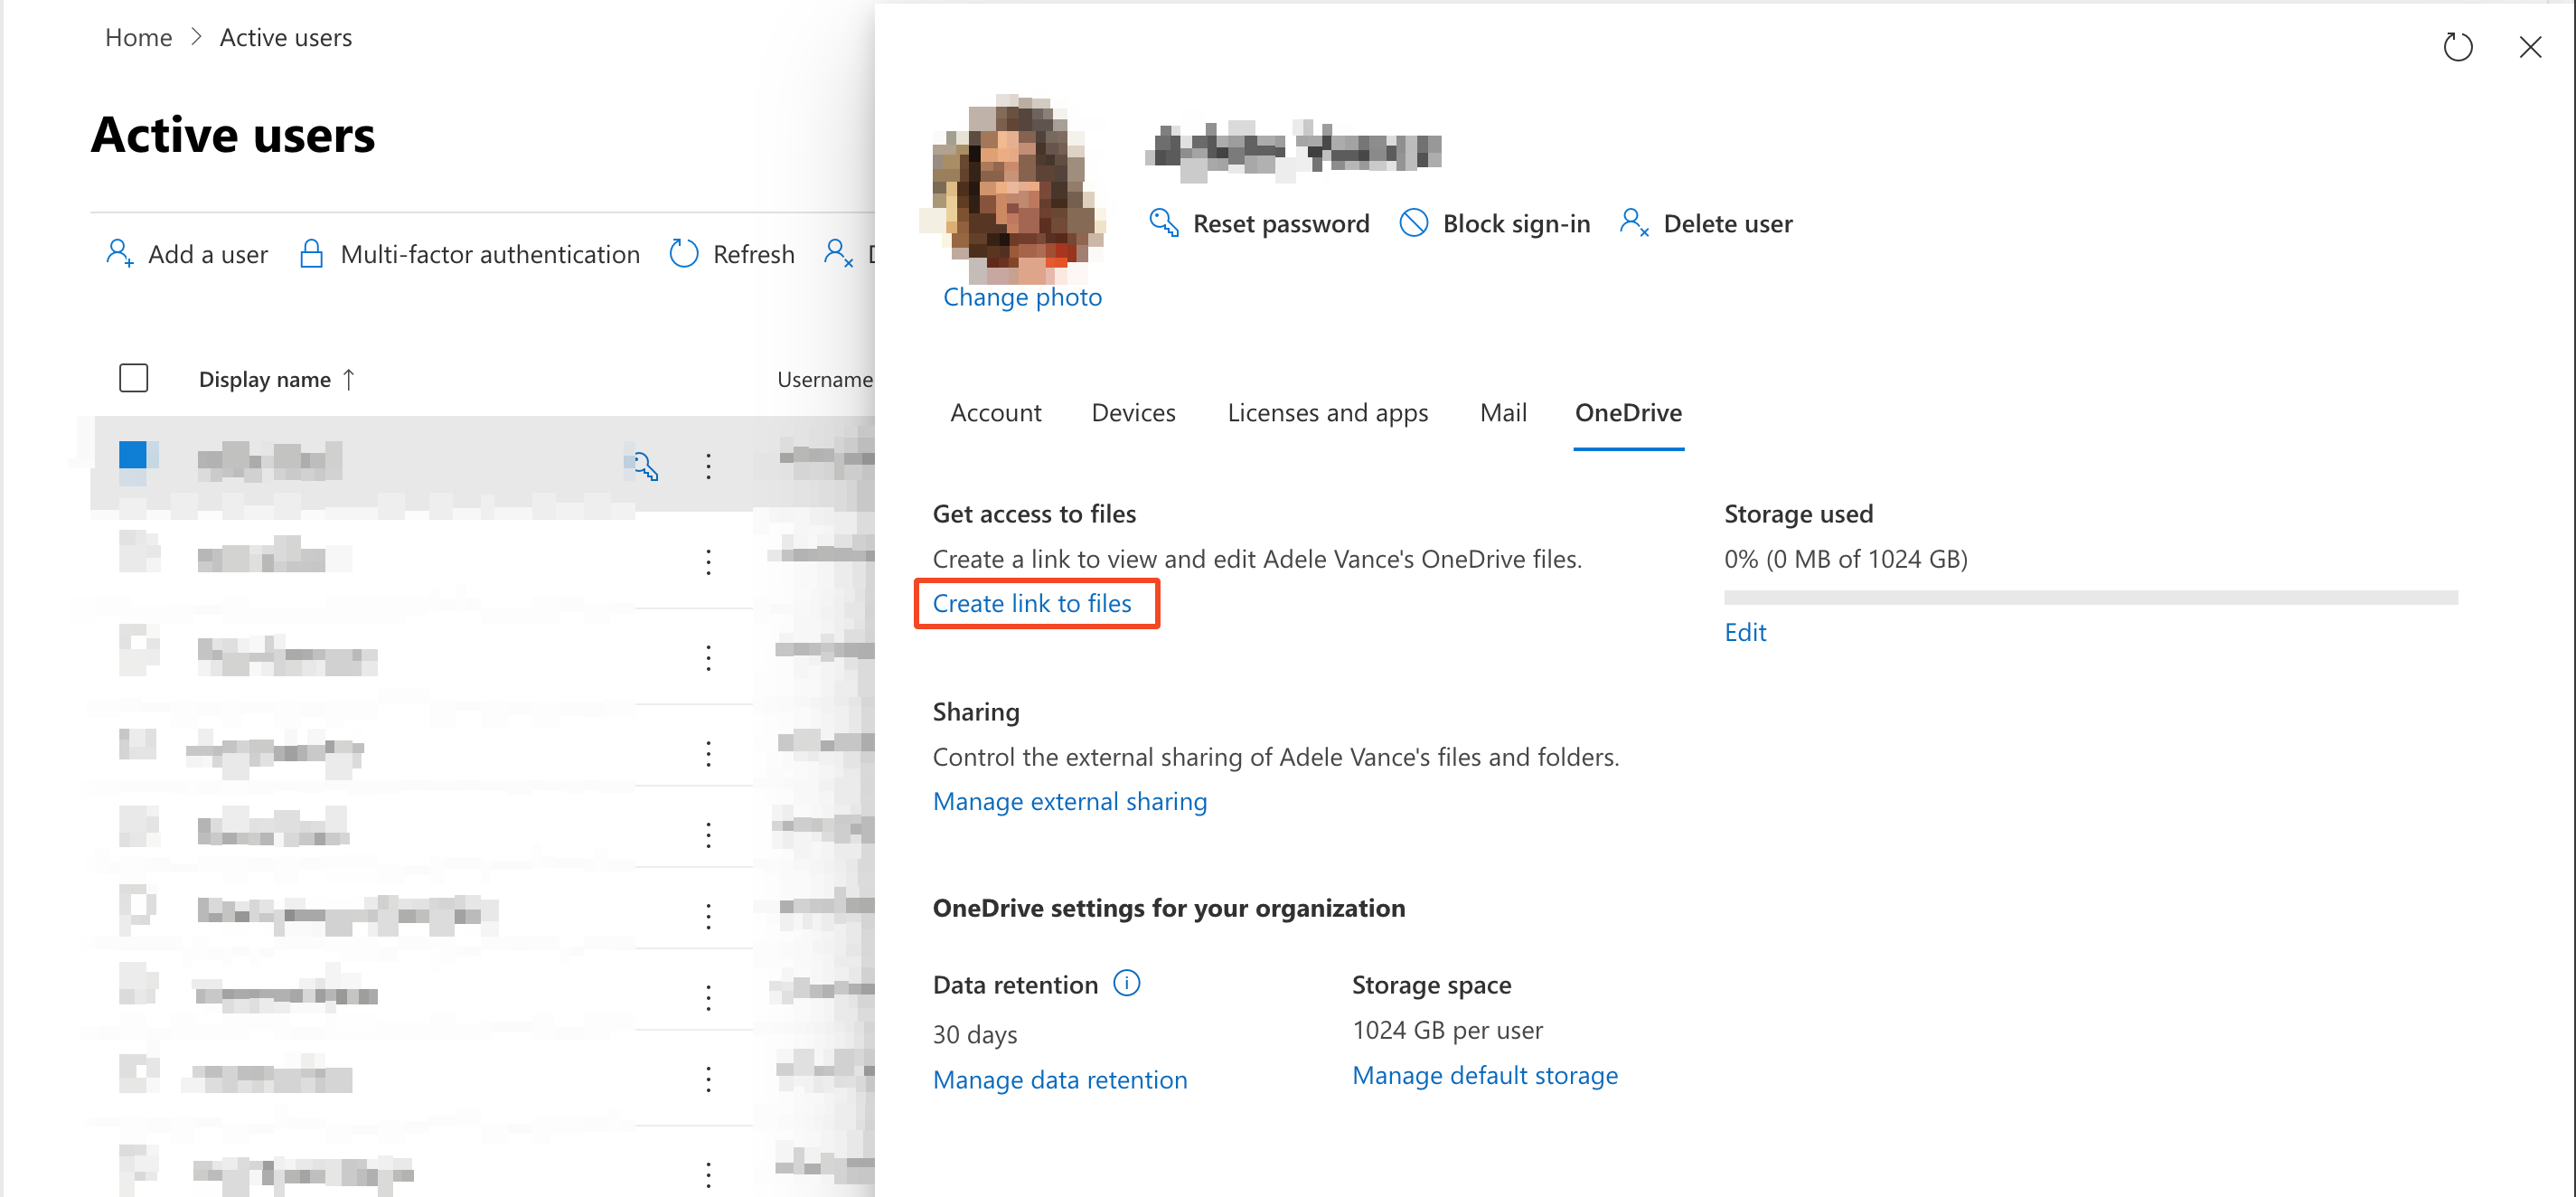
Task: Click the Block sign-in circle icon
Action: pos(1413,222)
